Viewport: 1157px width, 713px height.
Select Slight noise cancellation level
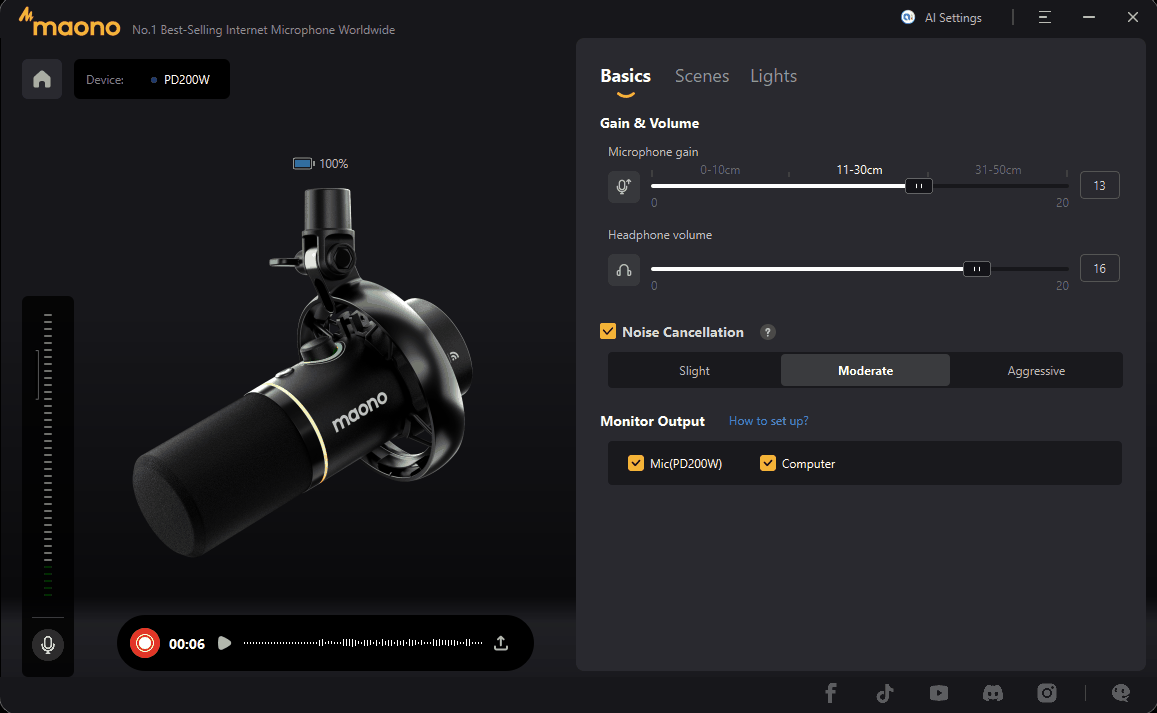click(x=694, y=371)
